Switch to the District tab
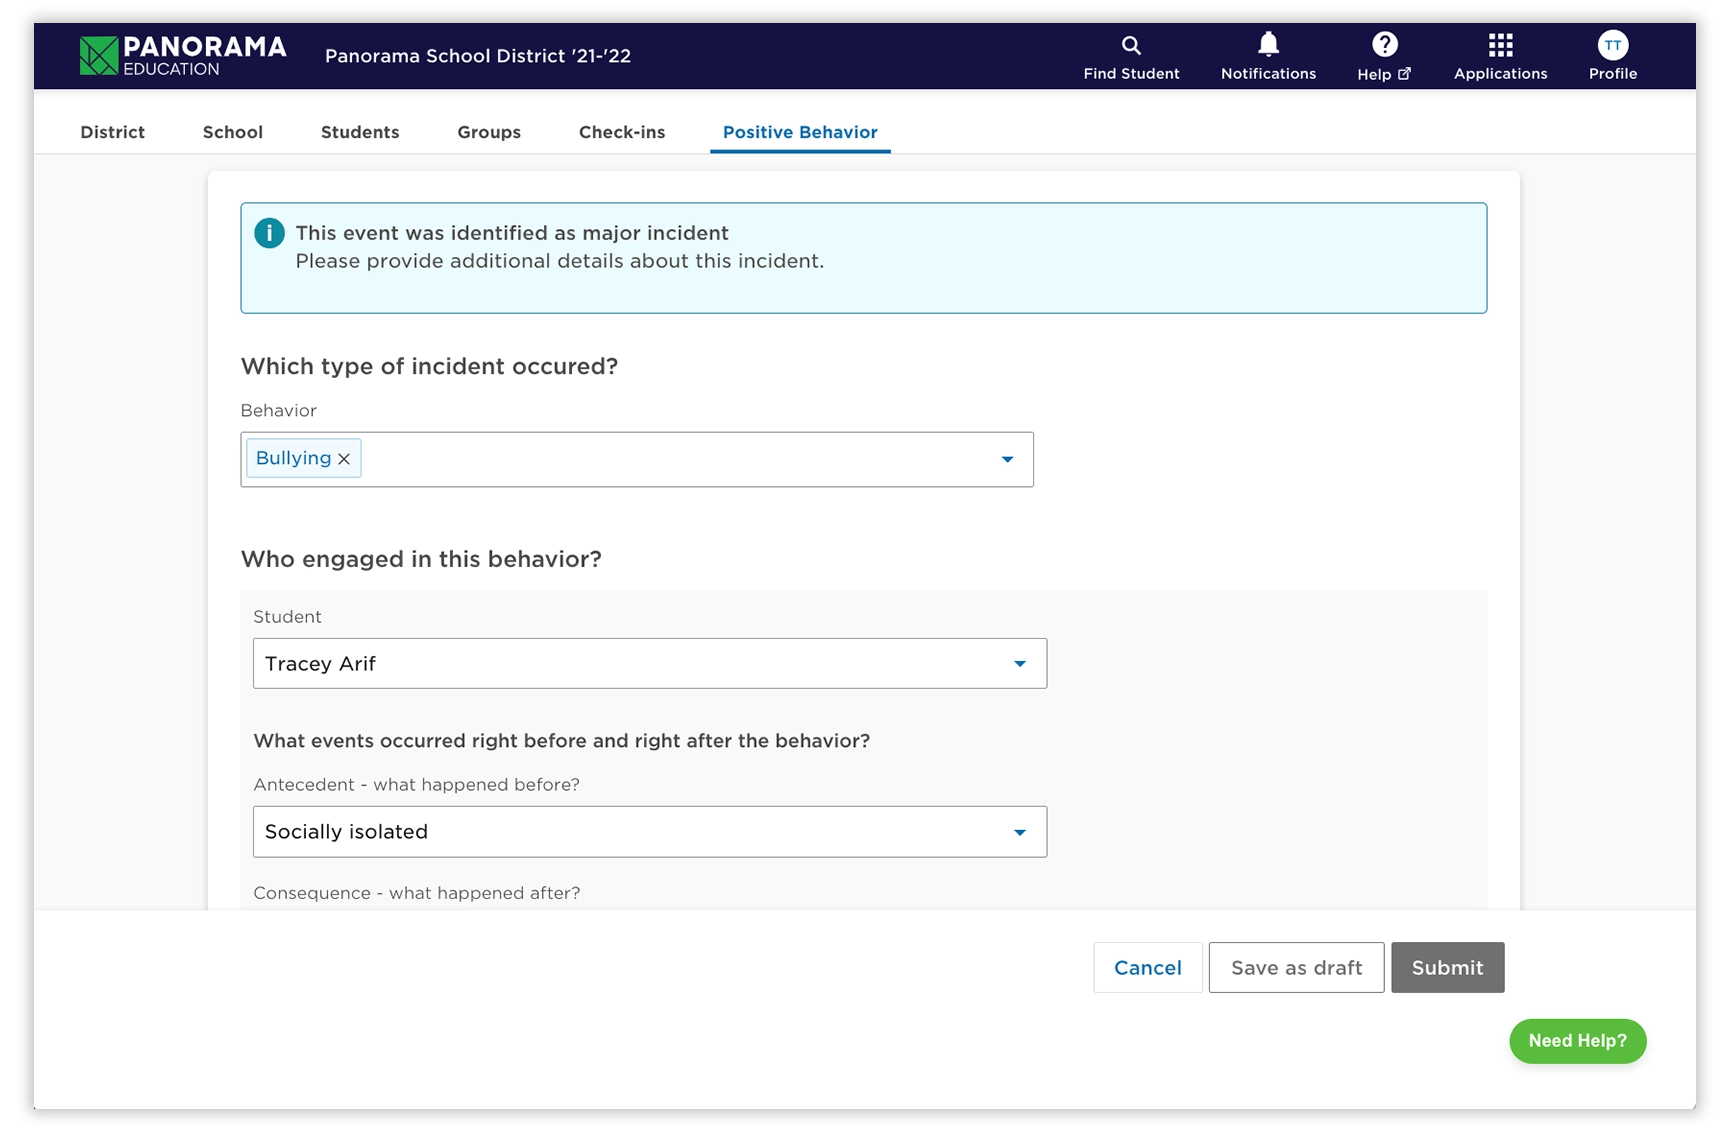The image size is (1730, 1132). tap(113, 132)
